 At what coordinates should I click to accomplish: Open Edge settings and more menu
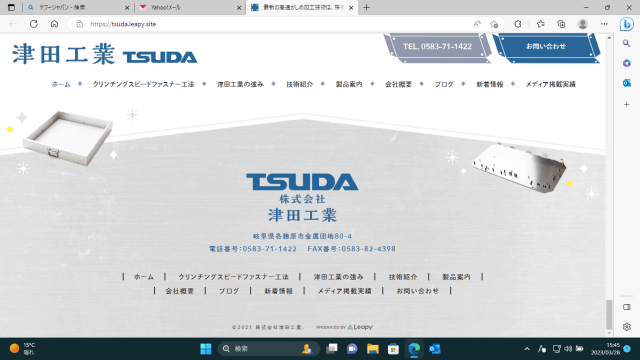[x=604, y=24]
